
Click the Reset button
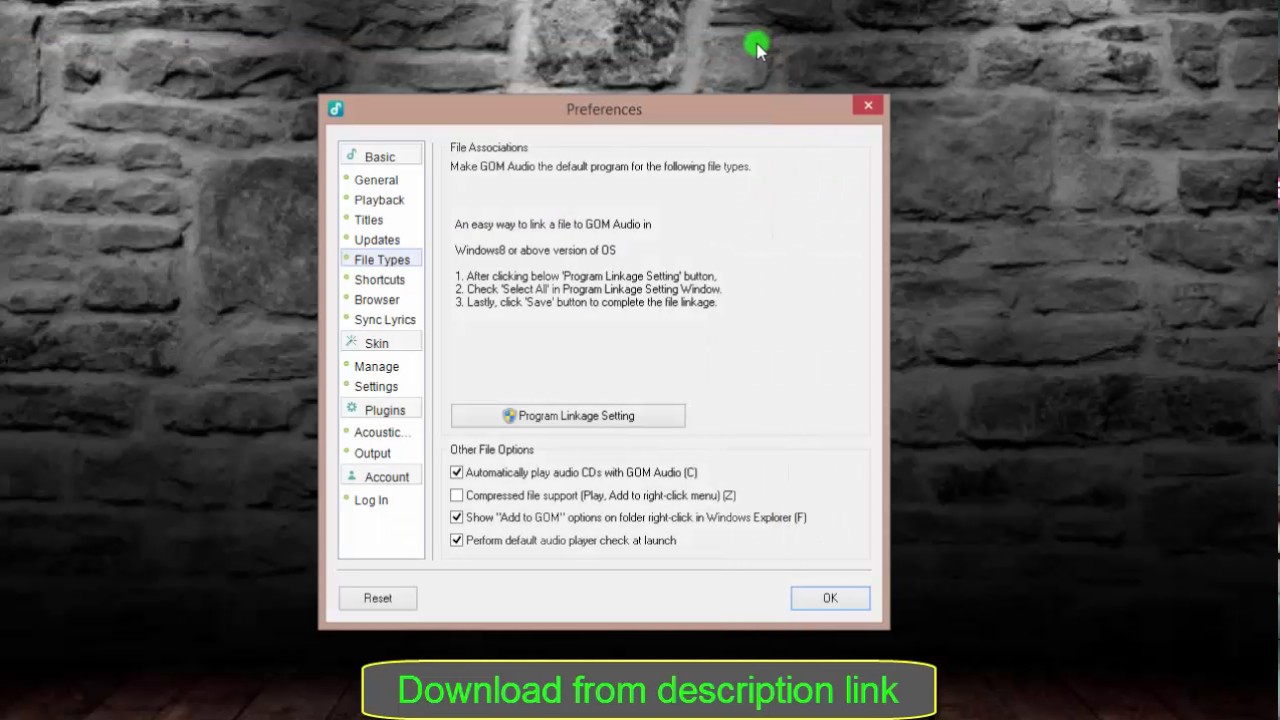pyautogui.click(x=378, y=598)
